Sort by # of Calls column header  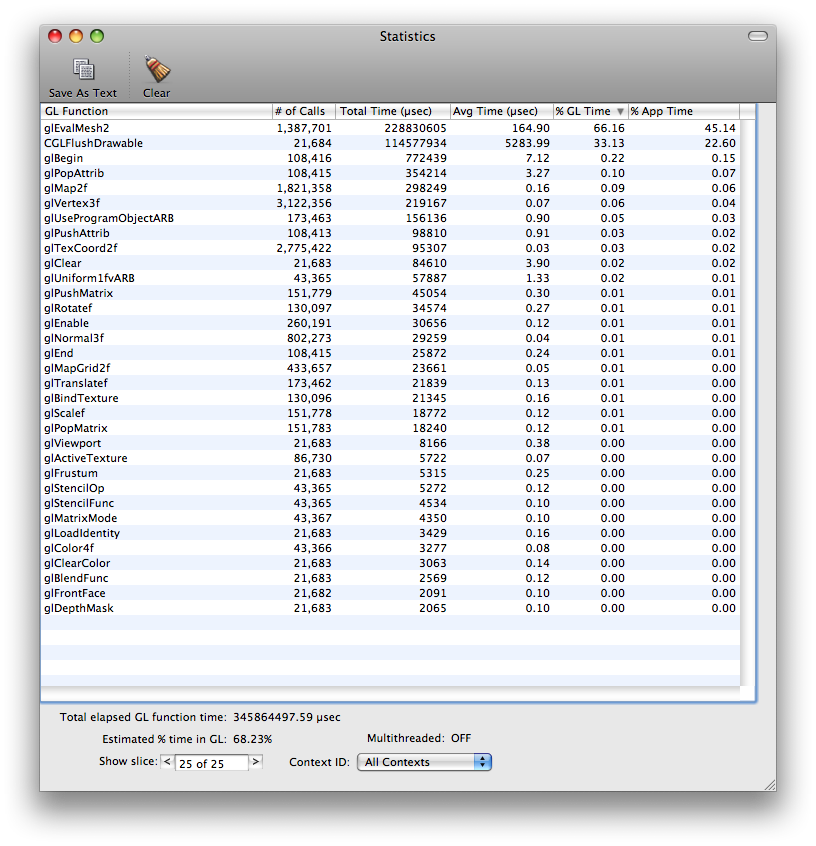[304, 111]
